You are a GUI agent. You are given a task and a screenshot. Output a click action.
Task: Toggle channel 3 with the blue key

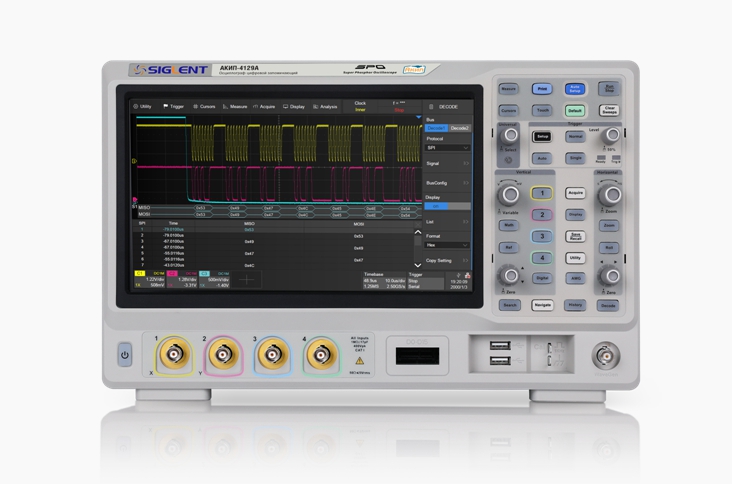click(x=542, y=236)
